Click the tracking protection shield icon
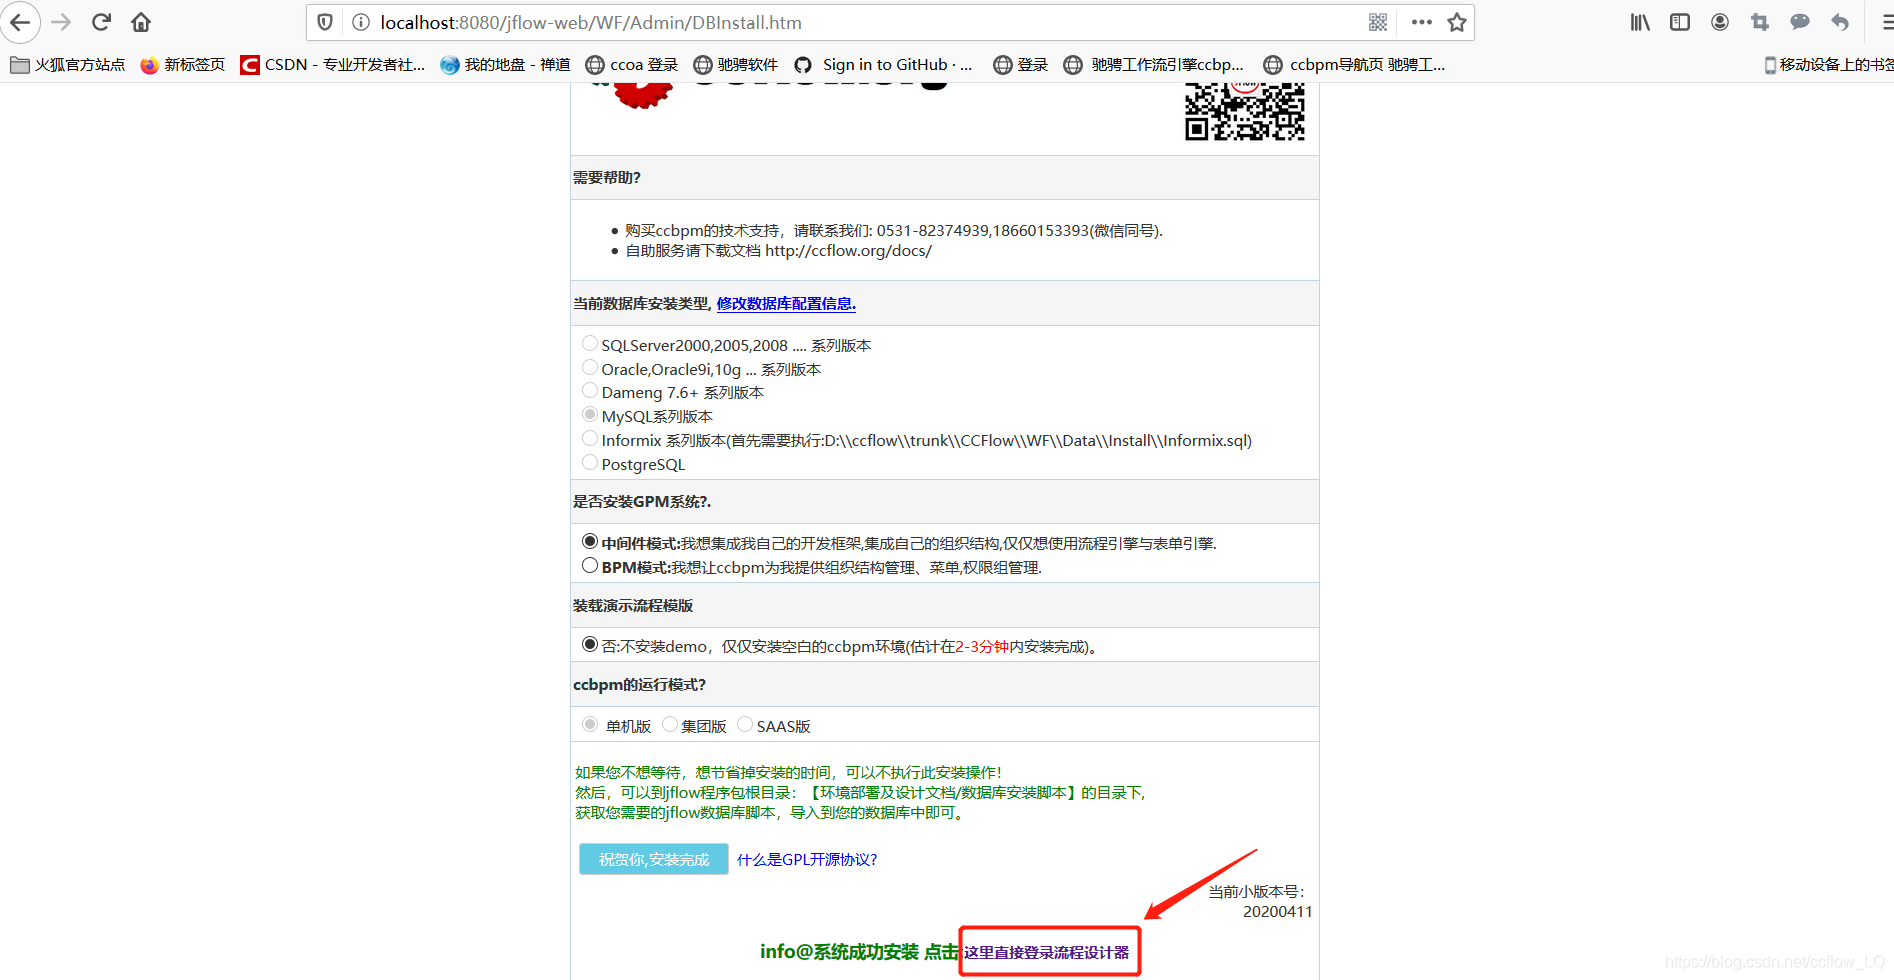Viewport: 1894px width, 980px height. coord(325,22)
